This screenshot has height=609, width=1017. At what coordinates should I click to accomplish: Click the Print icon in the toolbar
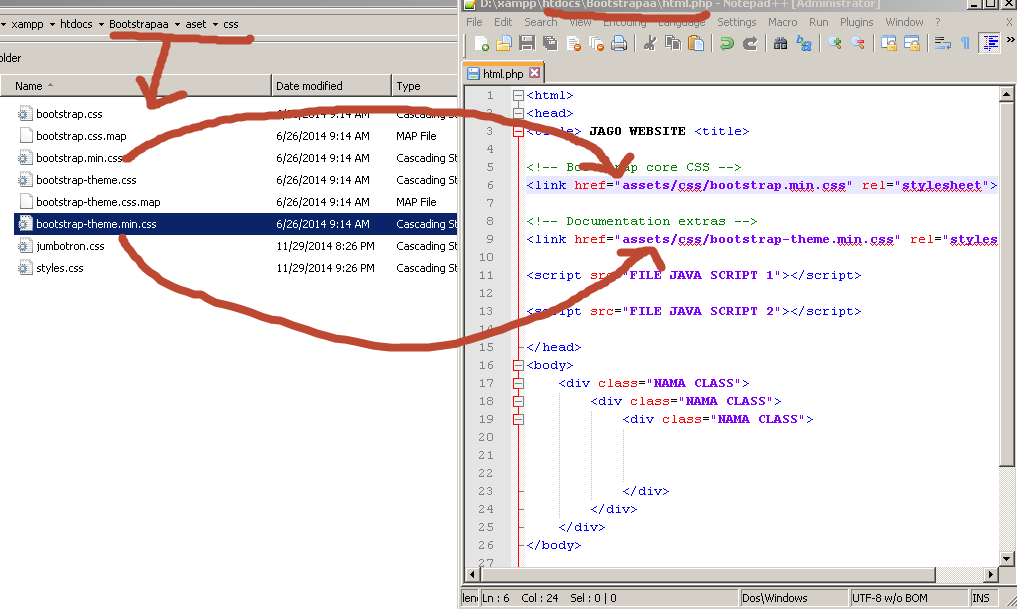pyautogui.click(x=619, y=43)
